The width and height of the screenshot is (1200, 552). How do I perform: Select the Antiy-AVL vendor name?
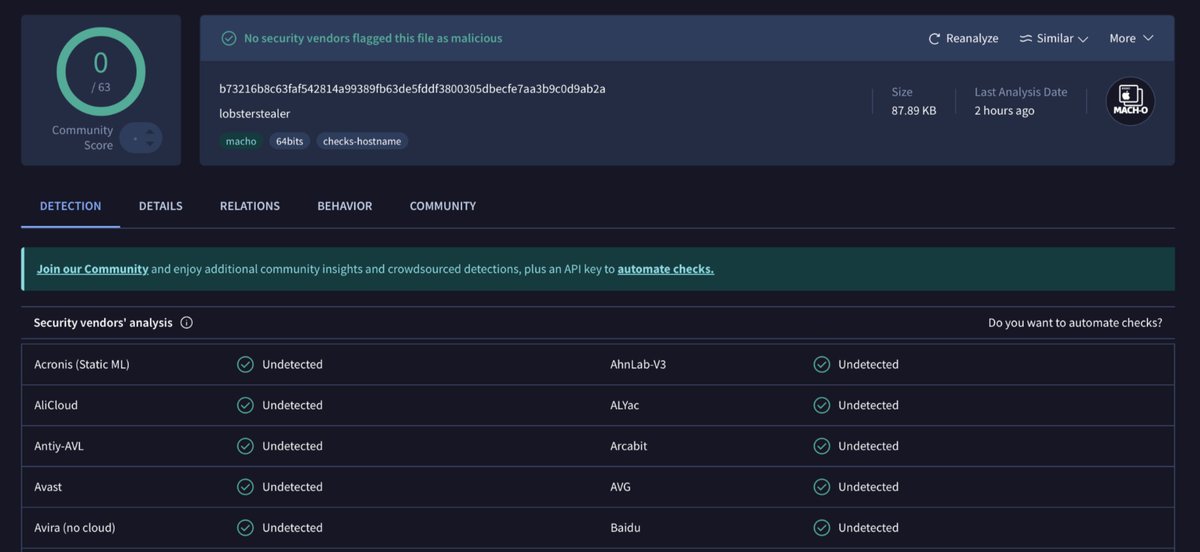coord(59,446)
